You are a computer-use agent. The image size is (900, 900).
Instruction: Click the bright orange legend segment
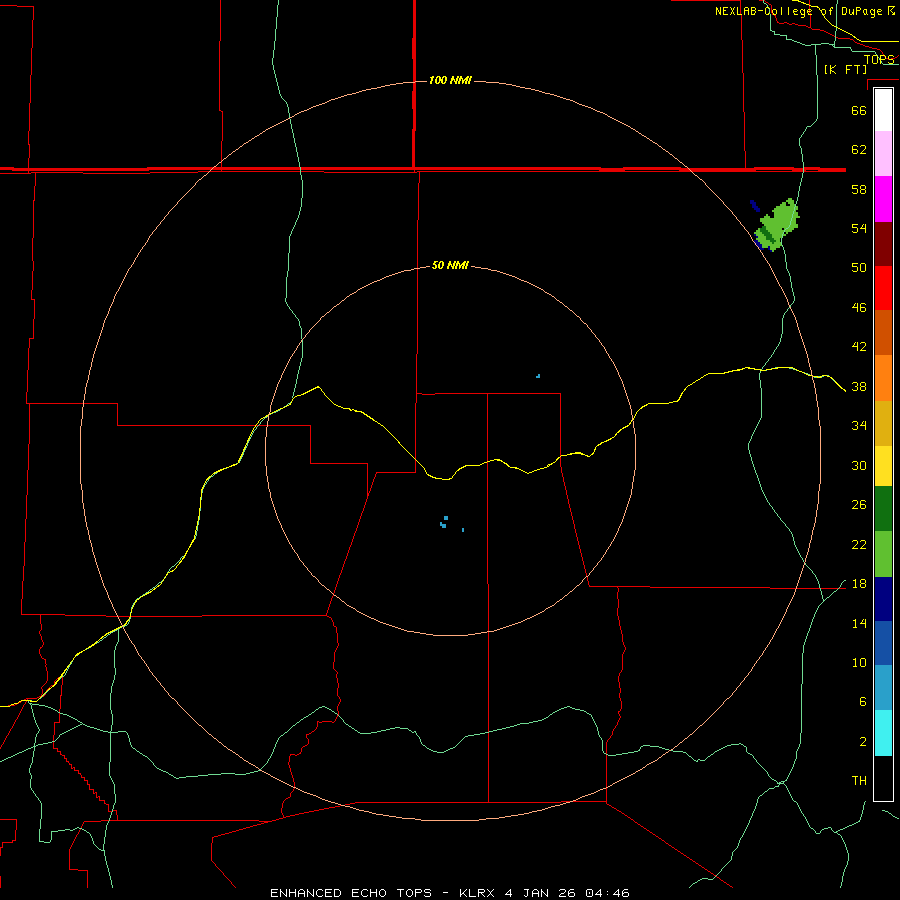[883, 378]
